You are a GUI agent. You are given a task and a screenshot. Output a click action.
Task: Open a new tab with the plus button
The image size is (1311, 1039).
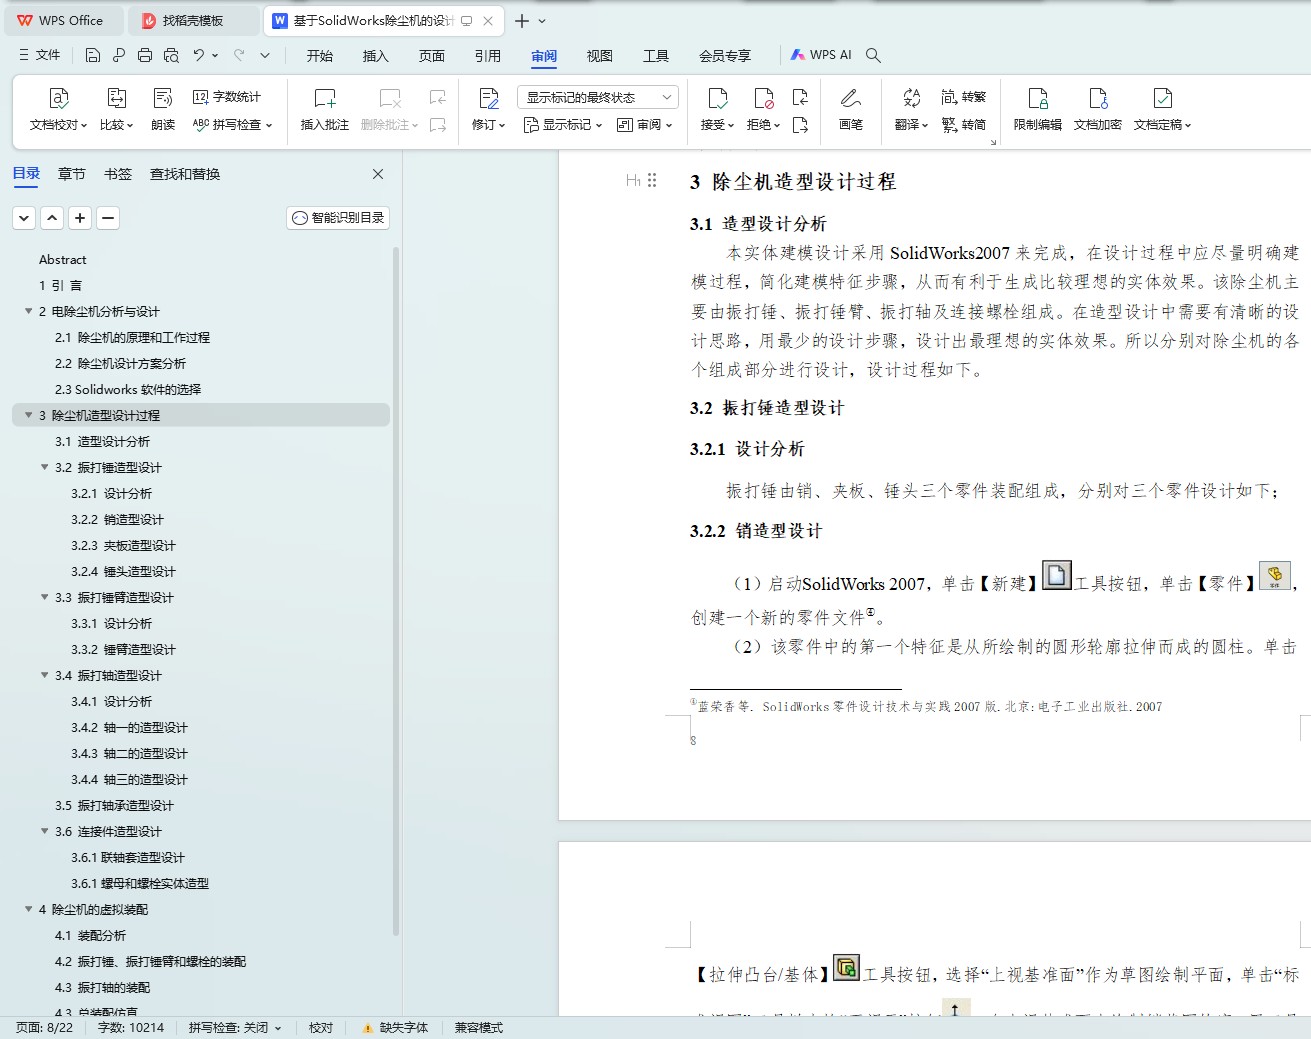point(522,20)
